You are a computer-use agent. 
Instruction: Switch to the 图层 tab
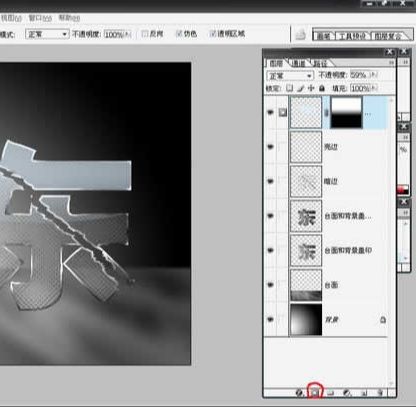tap(276, 63)
